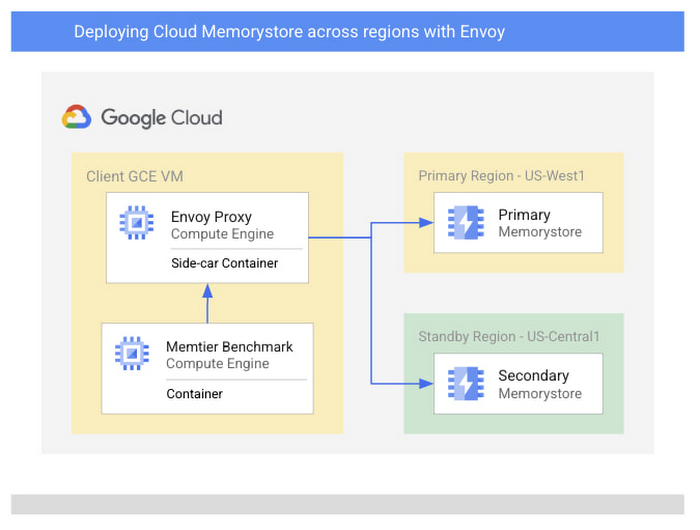Click the 'Primary' heading text
The height and width of the screenshot is (530, 700).
pyautogui.click(x=524, y=215)
